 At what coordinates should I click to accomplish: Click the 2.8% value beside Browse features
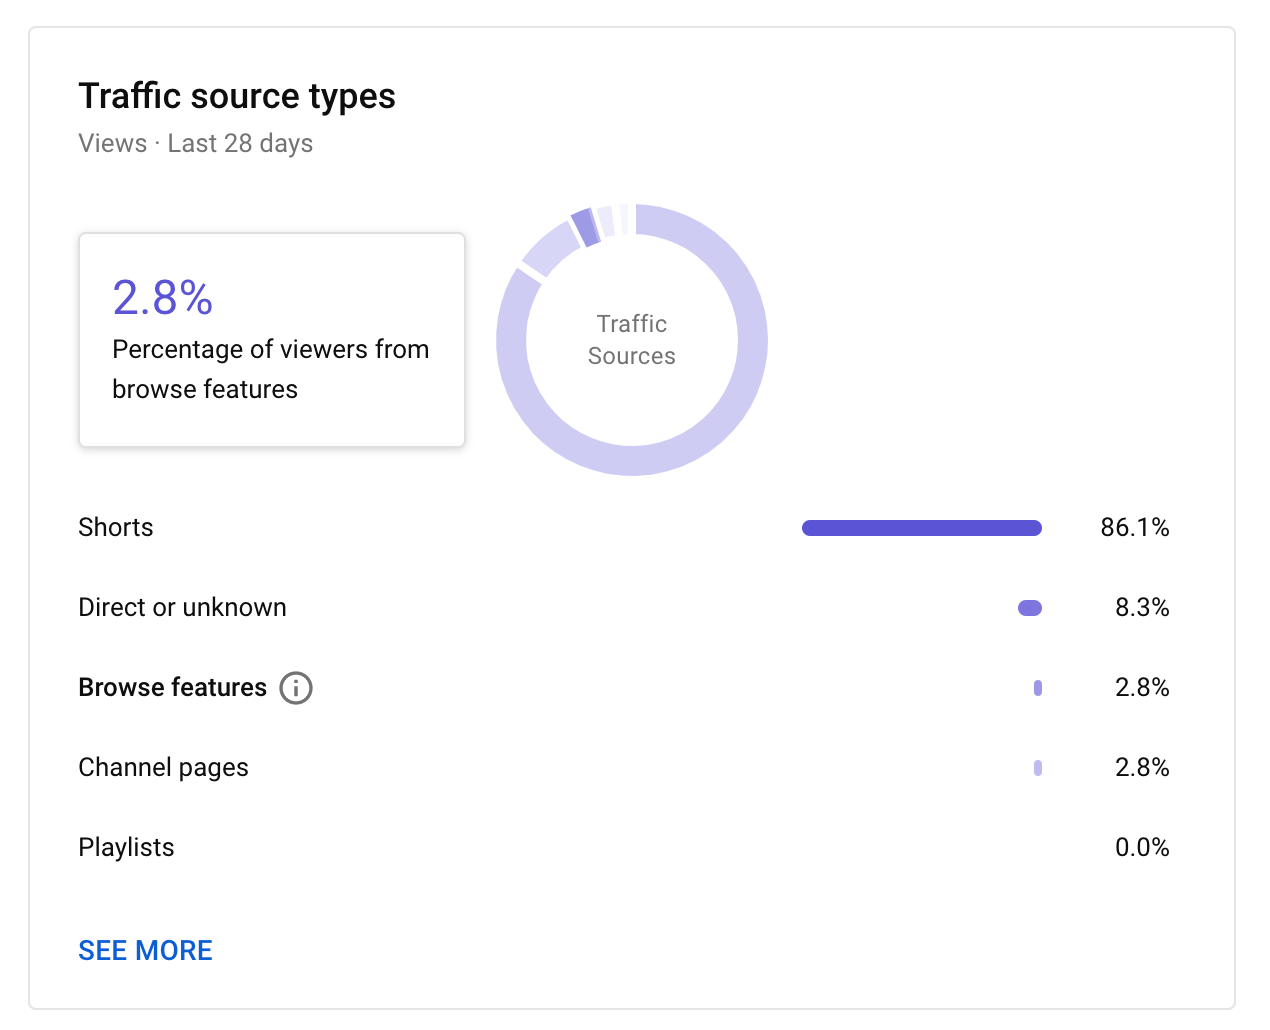click(1143, 687)
